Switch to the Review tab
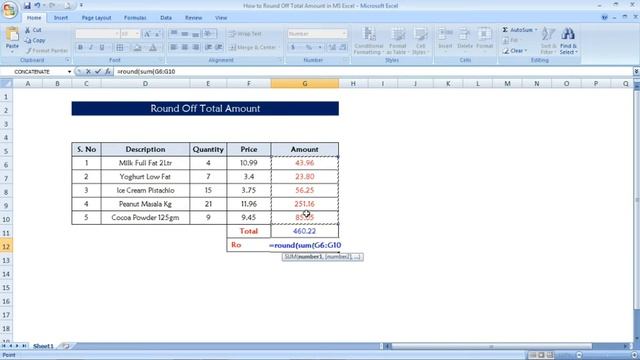Viewport: 640px width, 360px height. pyautogui.click(x=193, y=18)
